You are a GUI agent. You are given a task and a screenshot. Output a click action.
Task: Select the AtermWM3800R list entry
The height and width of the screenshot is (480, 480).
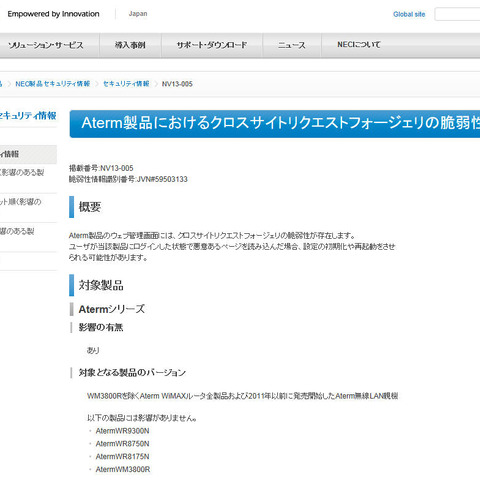coord(123,470)
